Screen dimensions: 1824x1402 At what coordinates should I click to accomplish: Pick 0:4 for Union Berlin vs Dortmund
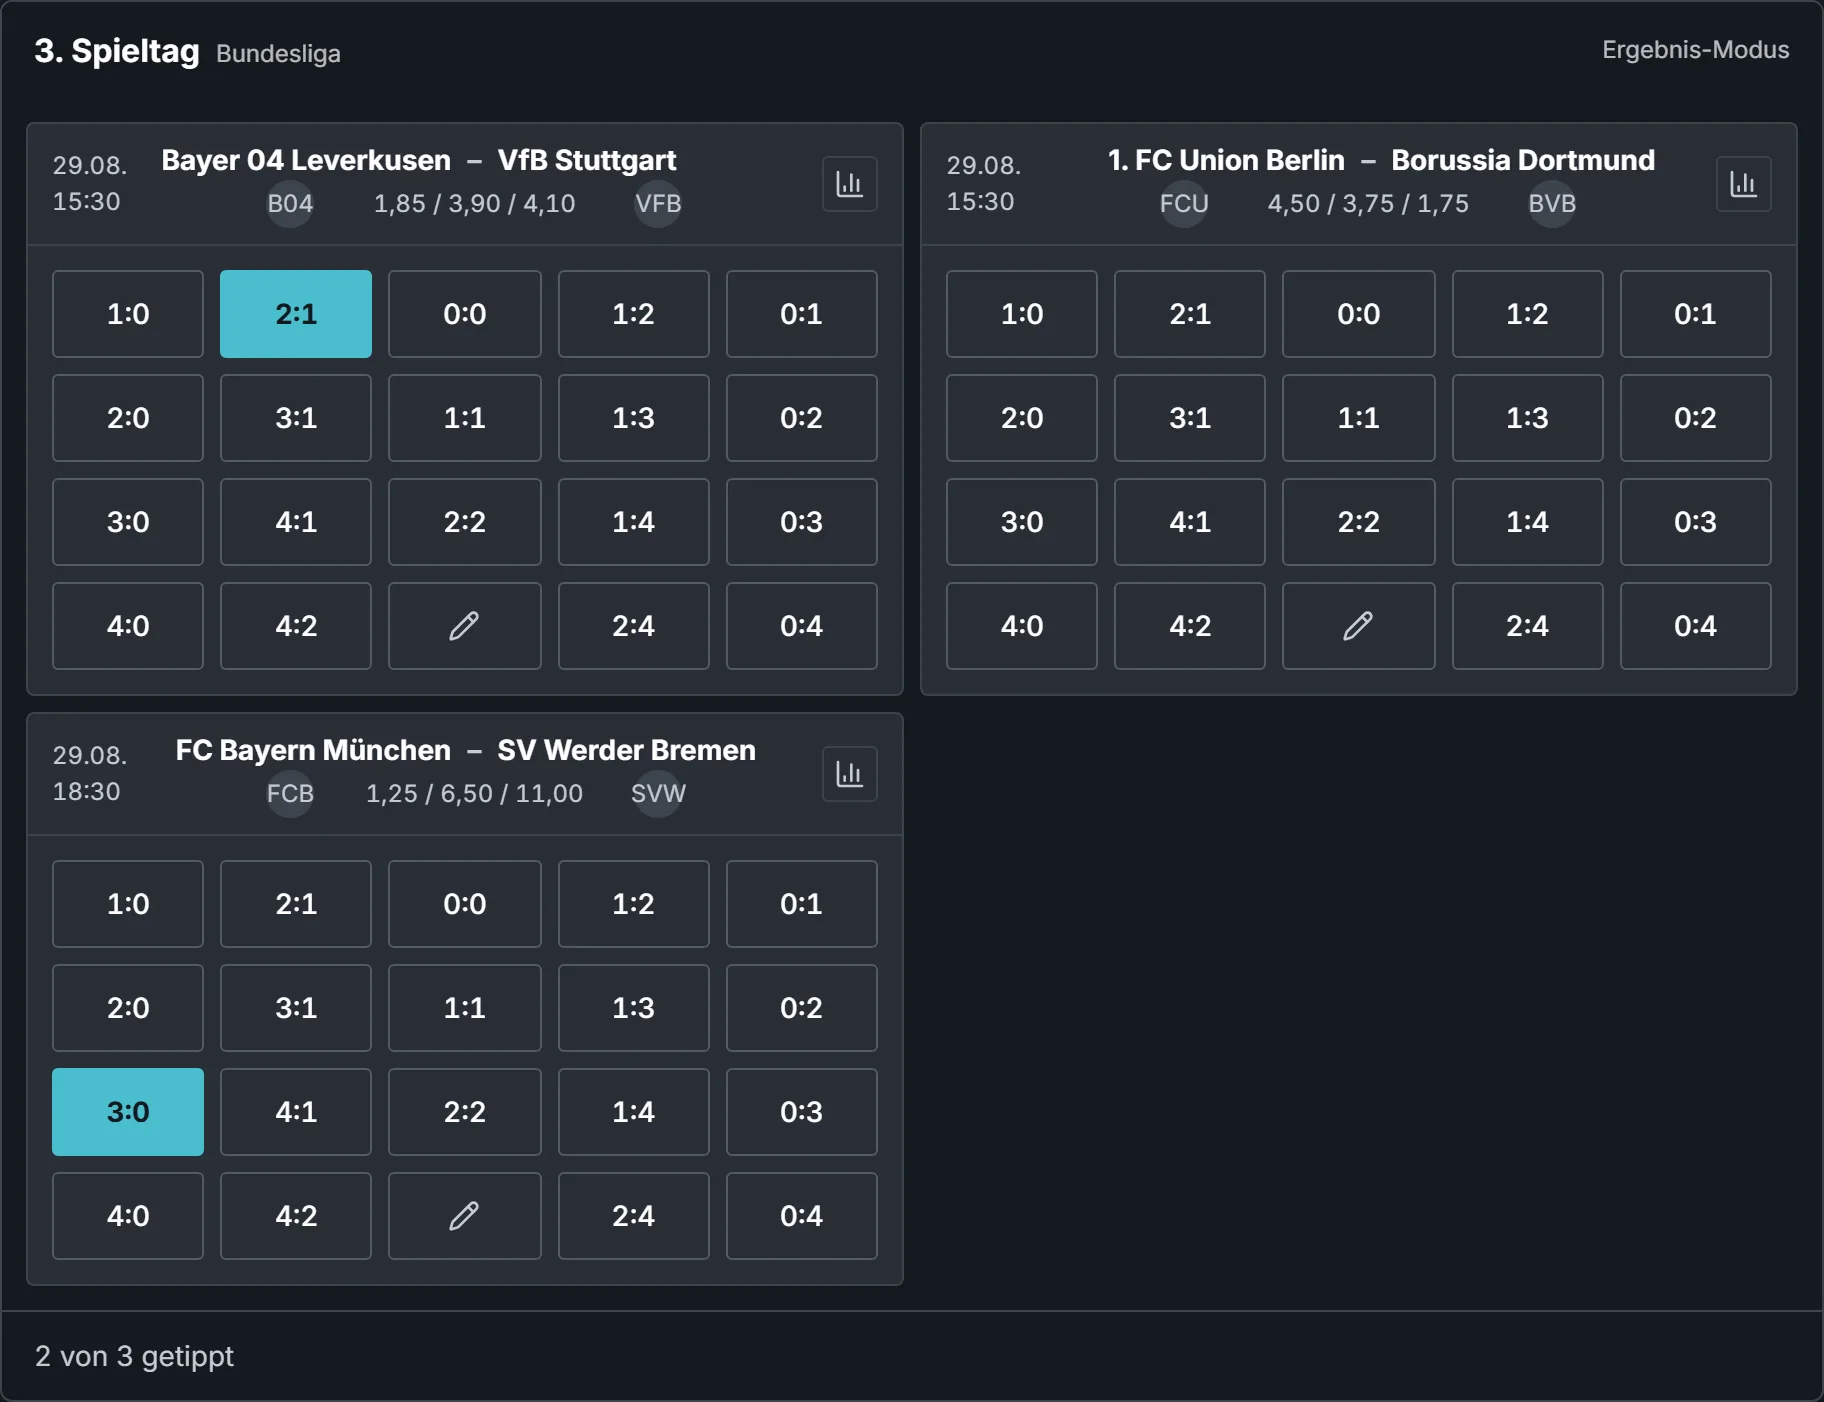pos(1696,626)
